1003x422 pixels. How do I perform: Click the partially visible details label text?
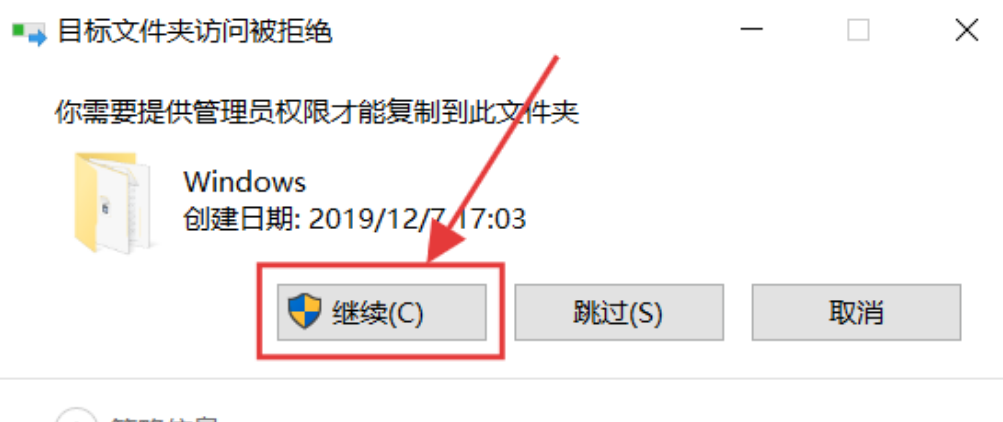[x=163, y=419]
